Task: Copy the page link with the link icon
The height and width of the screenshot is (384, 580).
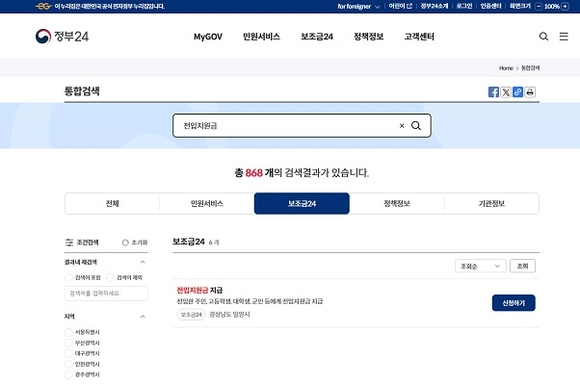Action: [518, 92]
